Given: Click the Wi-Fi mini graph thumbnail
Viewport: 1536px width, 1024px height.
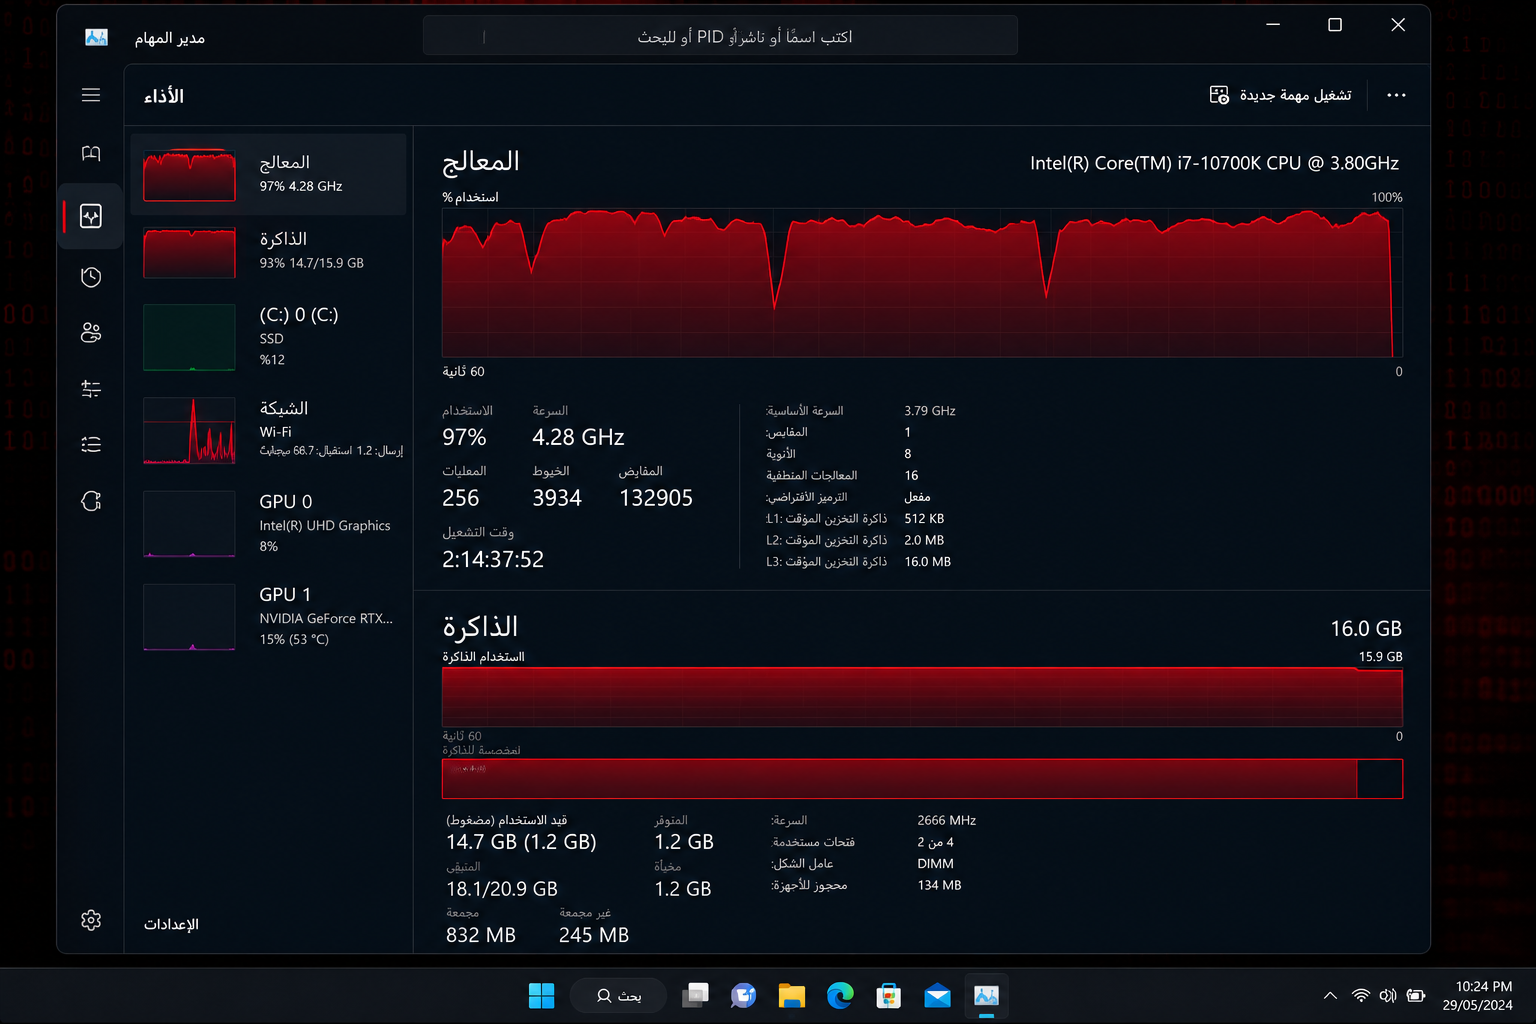Looking at the screenshot, I should click(x=189, y=431).
